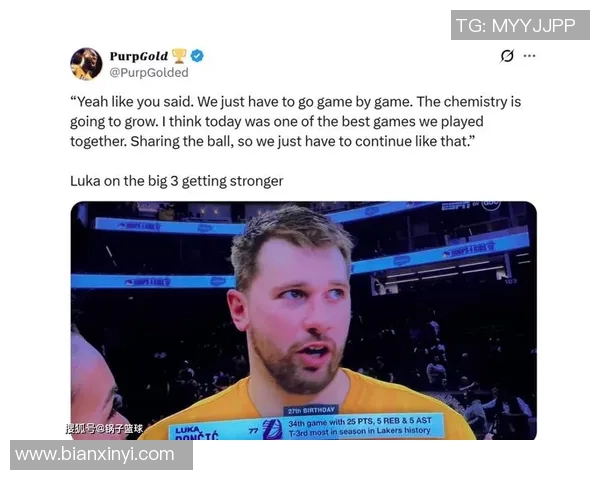The height and width of the screenshot is (480, 600).
Task: Click the Grok slashed-circle icon
Action: tap(507, 56)
